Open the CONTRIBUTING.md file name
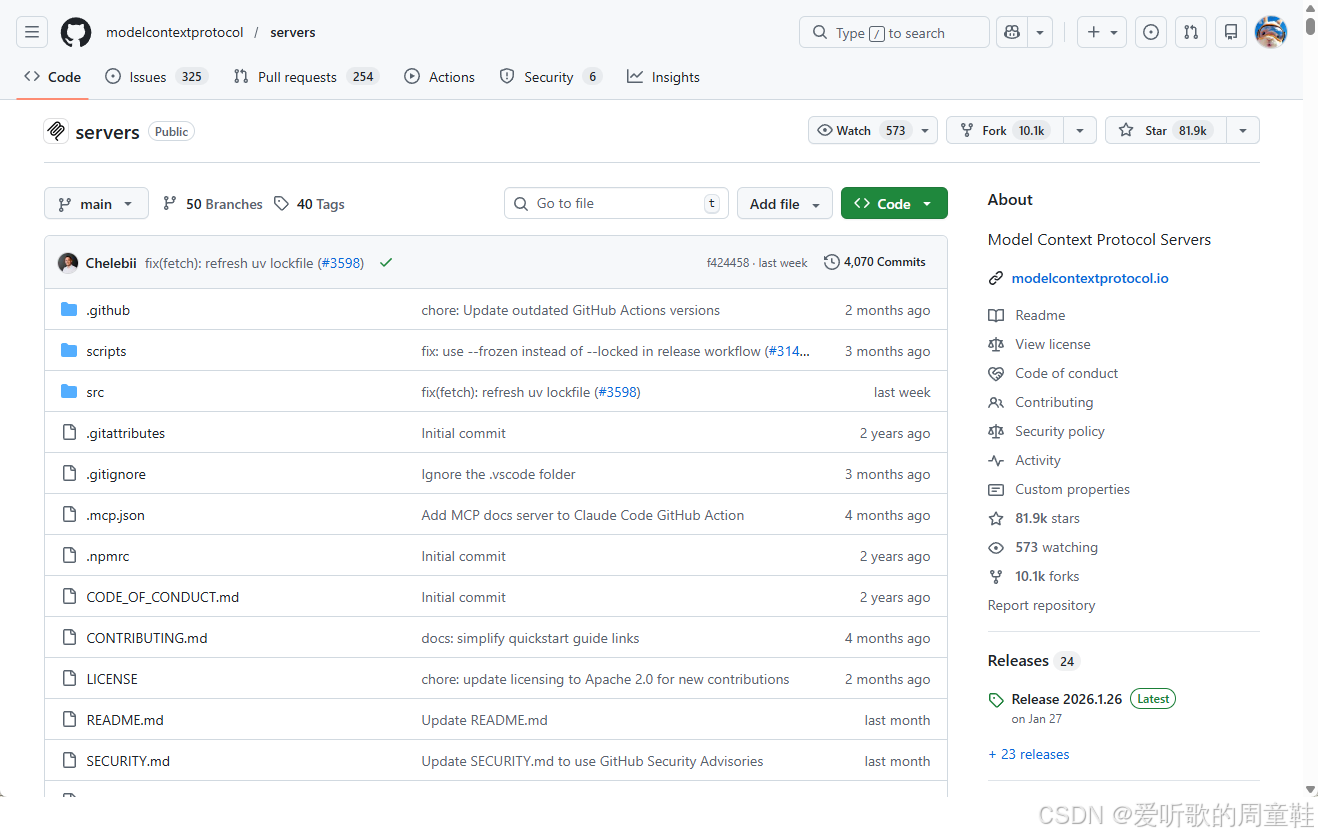The image size is (1318, 837). pos(147,638)
